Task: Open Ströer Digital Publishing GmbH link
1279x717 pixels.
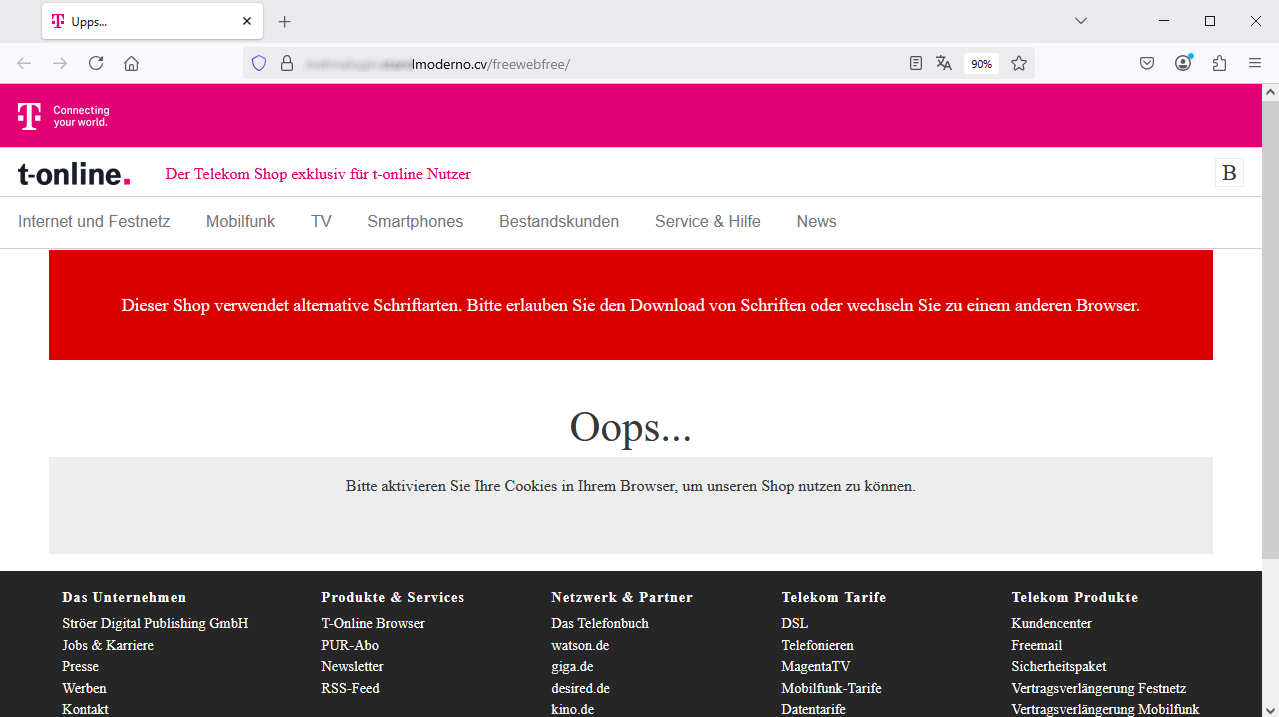Action: 155,623
